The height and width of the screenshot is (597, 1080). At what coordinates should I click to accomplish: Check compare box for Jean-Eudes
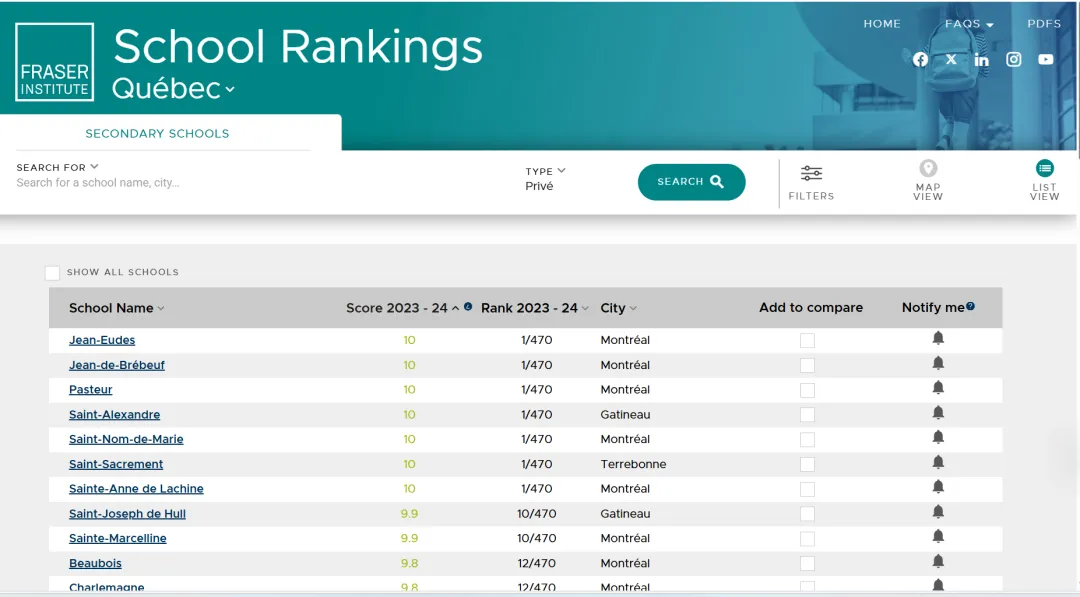(x=807, y=341)
